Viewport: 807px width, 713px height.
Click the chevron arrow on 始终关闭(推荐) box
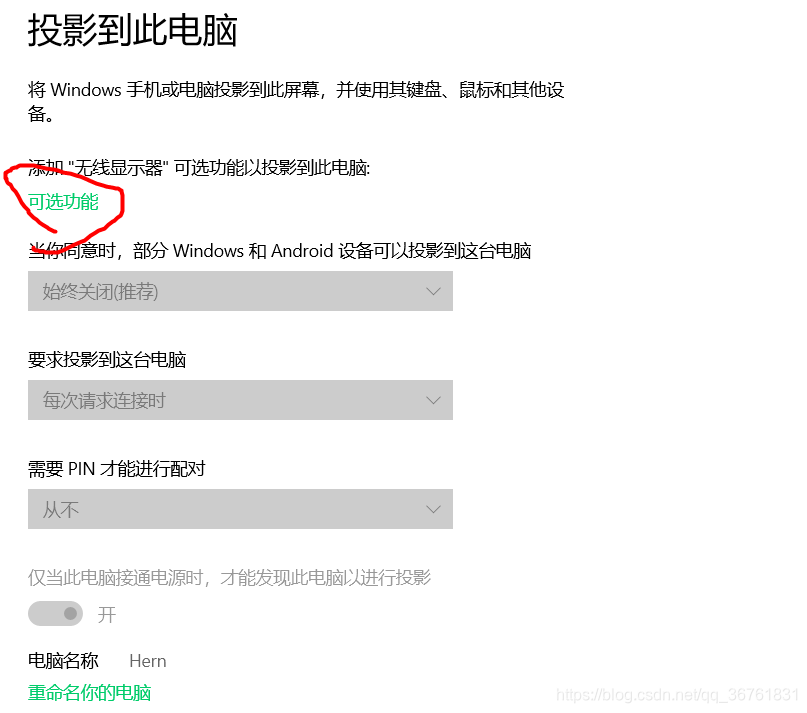(x=433, y=291)
